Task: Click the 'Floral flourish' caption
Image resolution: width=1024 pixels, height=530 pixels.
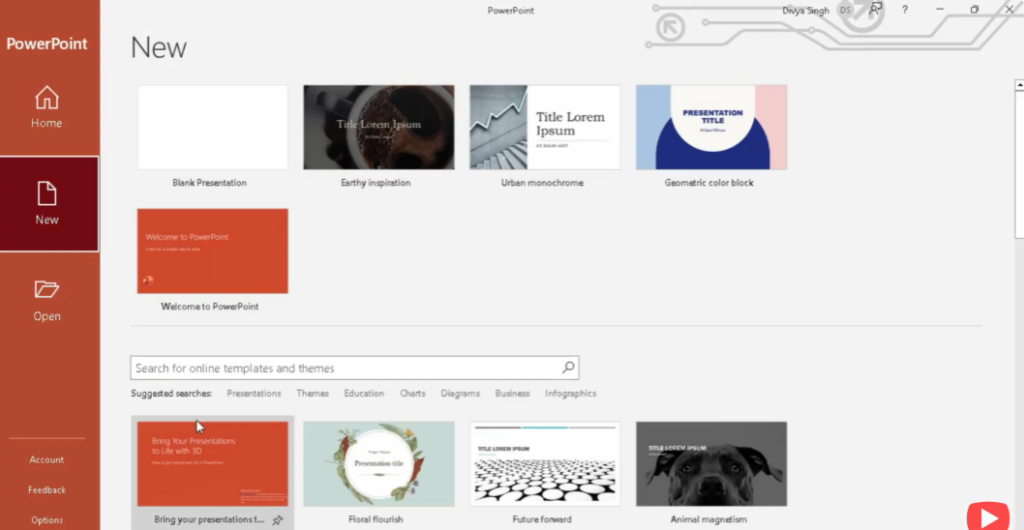Action: (x=376, y=520)
